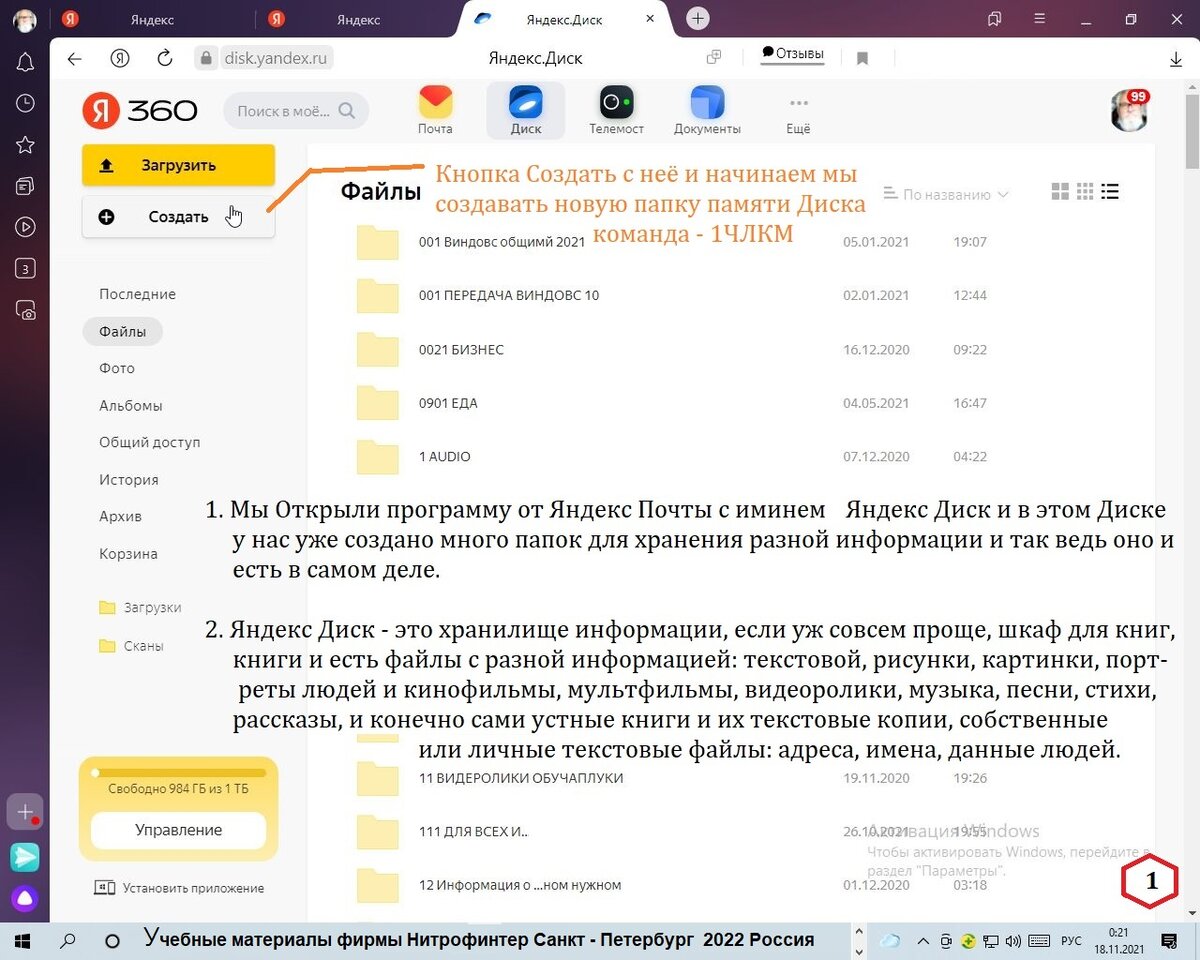
Task: Open the Документы service icon
Action: tap(707, 110)
